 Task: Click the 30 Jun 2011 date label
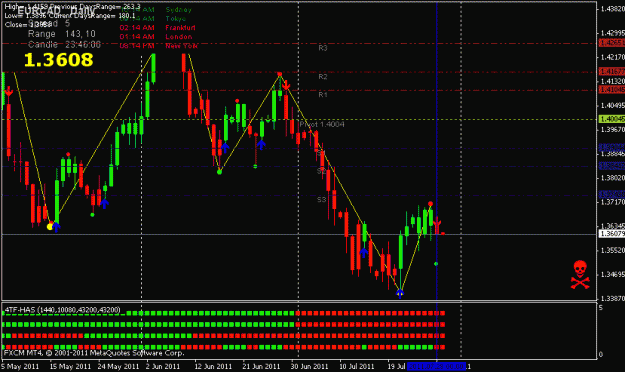(310, 366)
